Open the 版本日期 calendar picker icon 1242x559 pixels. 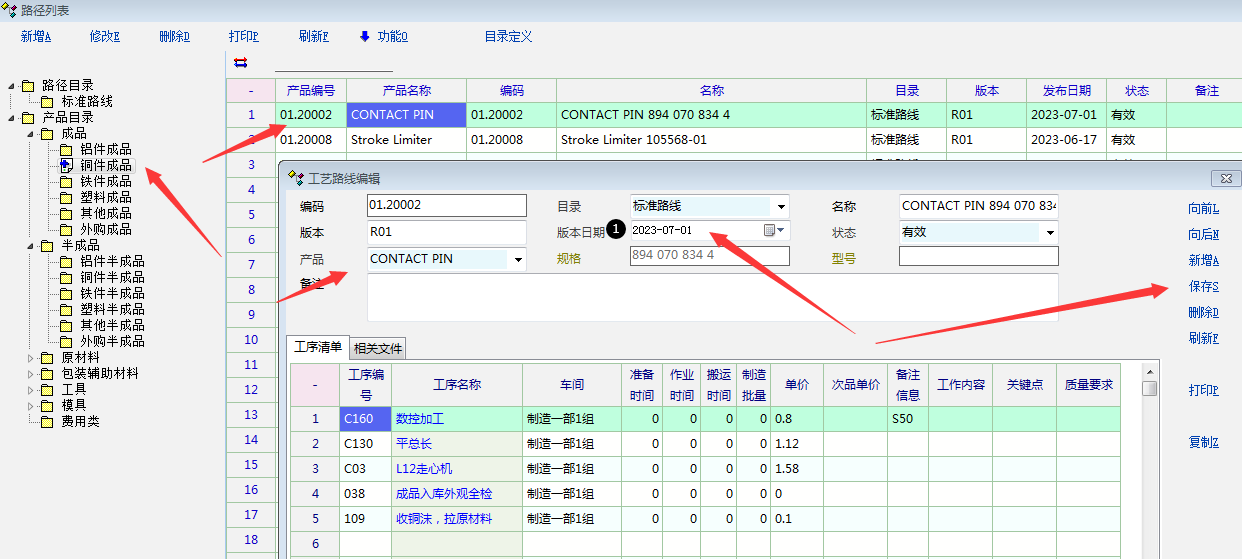coord(769,230)
